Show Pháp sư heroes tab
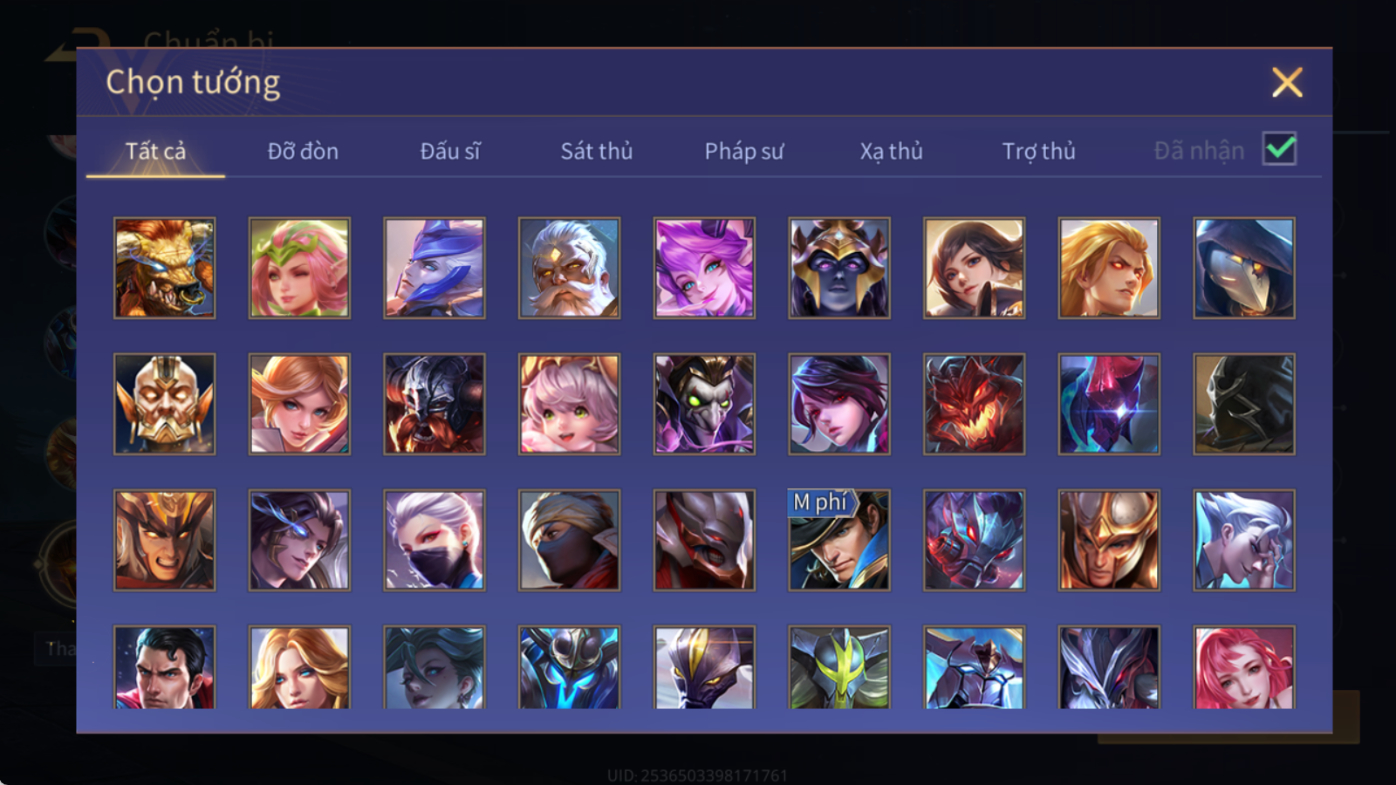 coord(744,151)
